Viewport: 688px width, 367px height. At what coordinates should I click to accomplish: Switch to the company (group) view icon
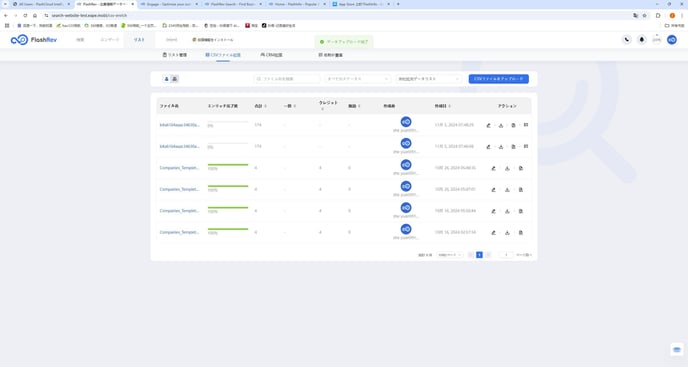174,79
